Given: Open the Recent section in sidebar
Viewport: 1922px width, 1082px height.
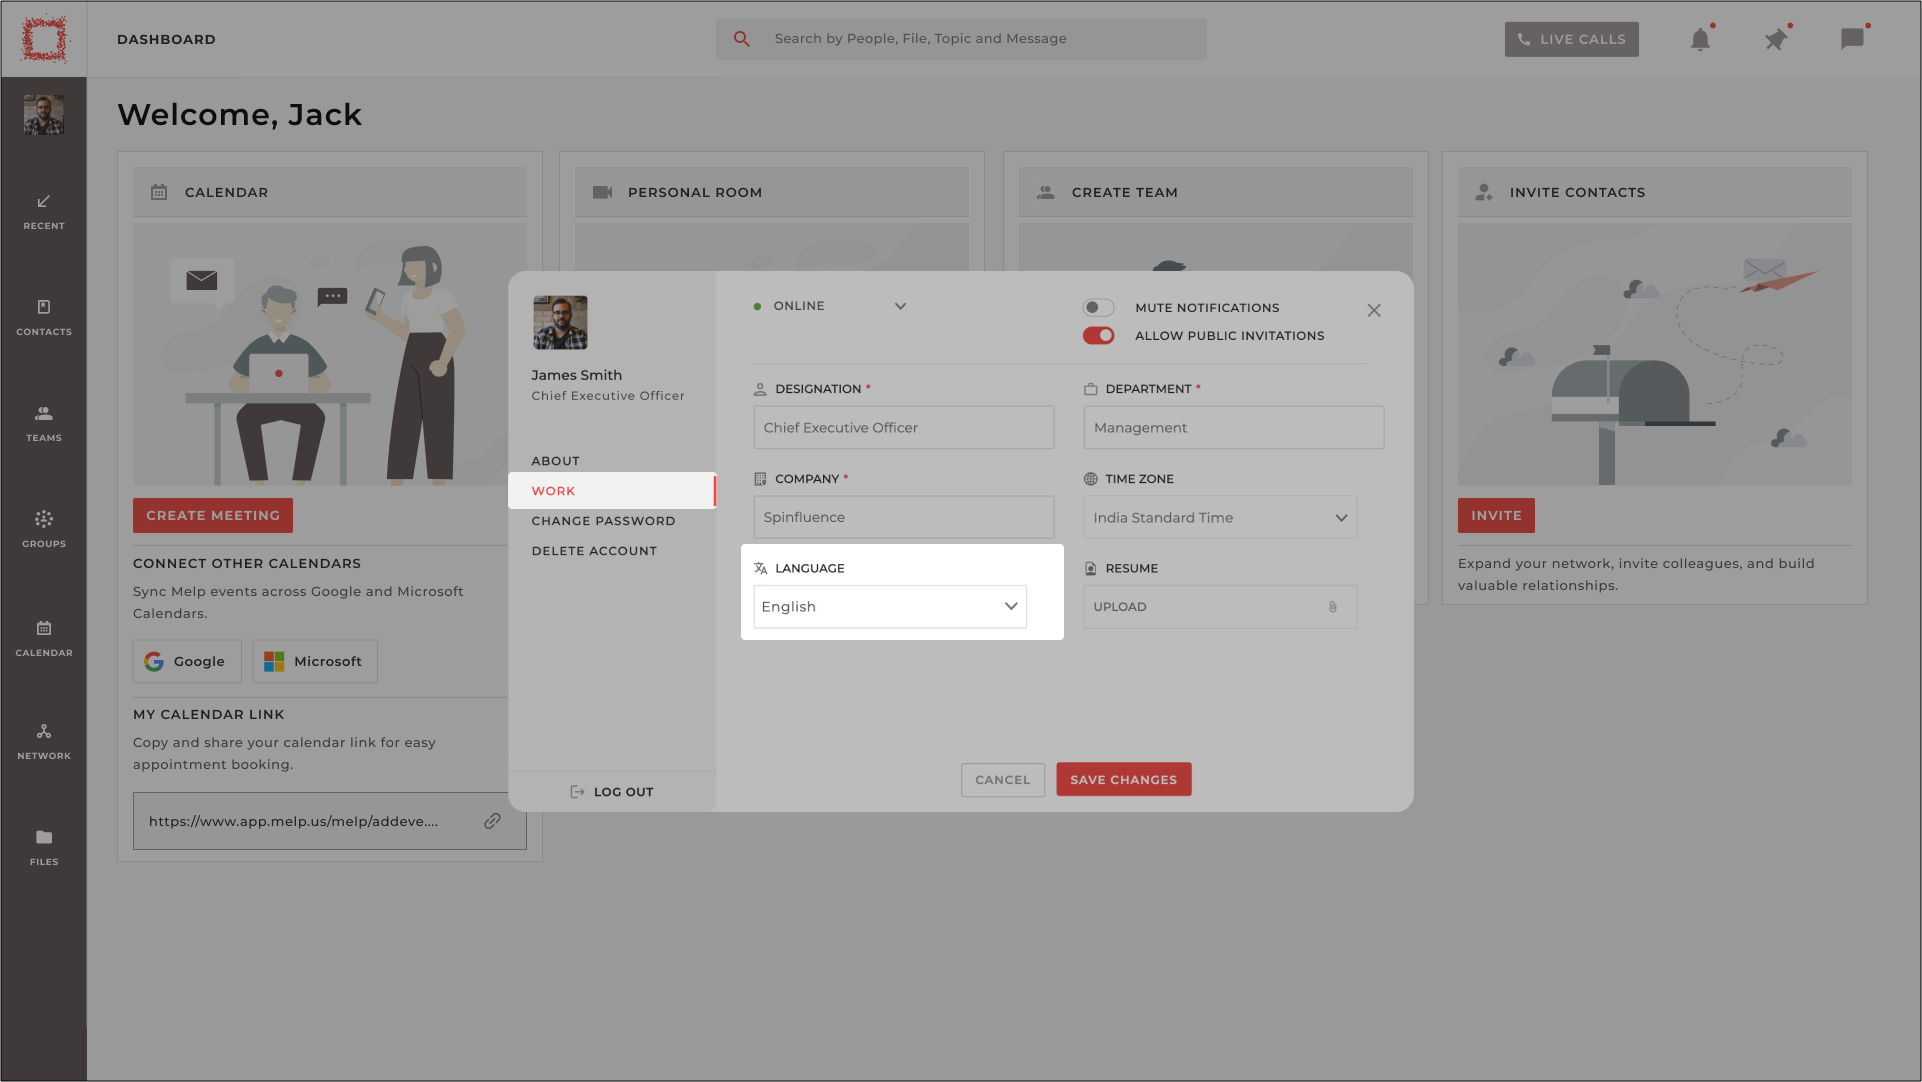Looking at the screenshot, I should click(44, 212).
